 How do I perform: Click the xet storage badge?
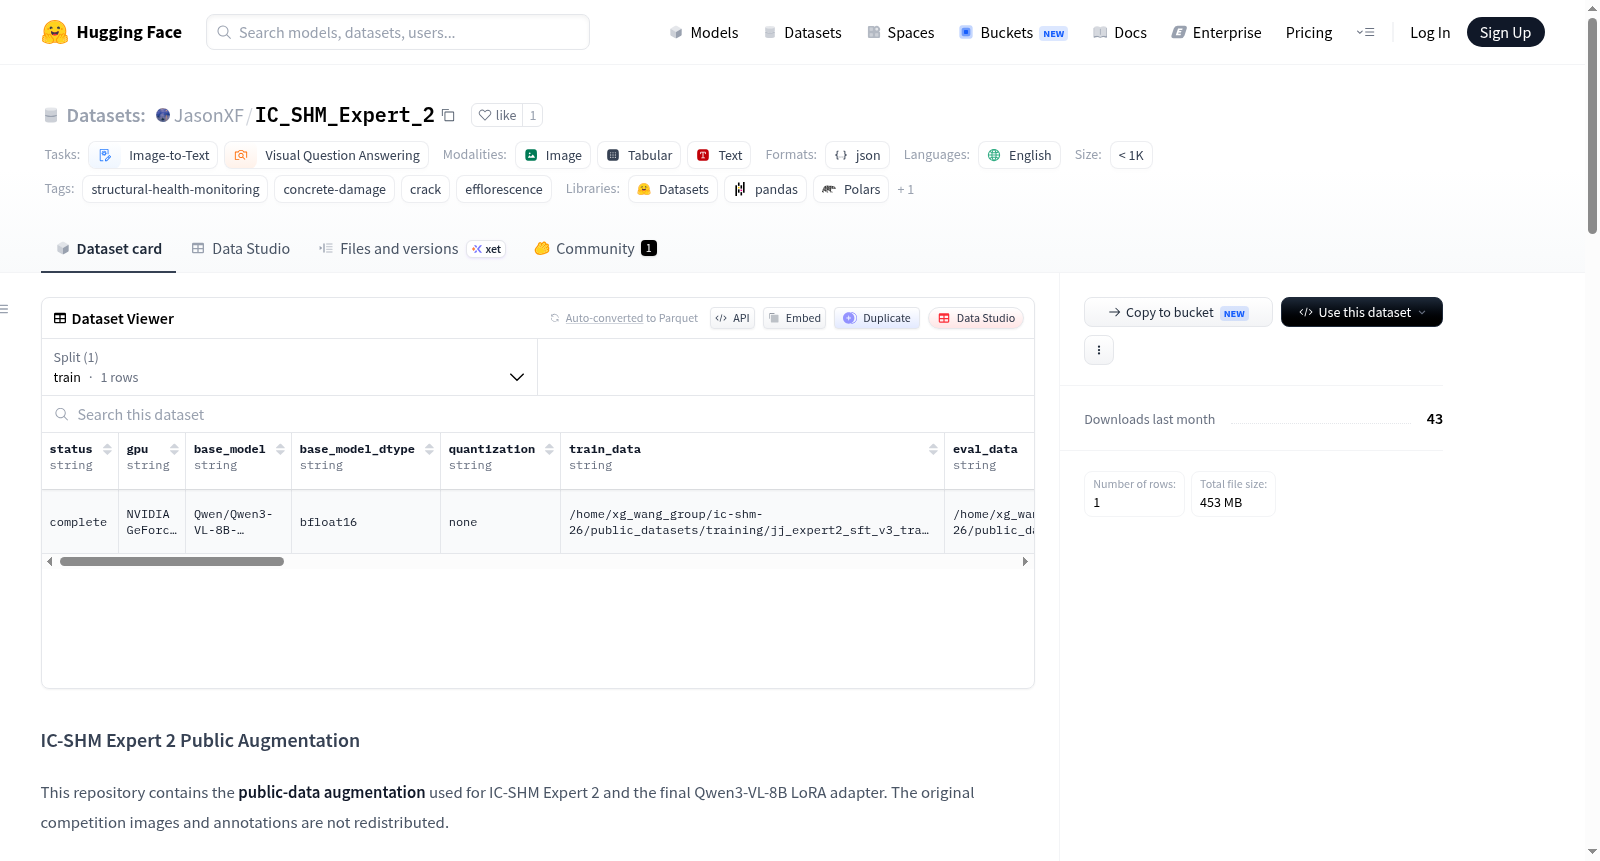pyautogui.click(x=487, y=249)
